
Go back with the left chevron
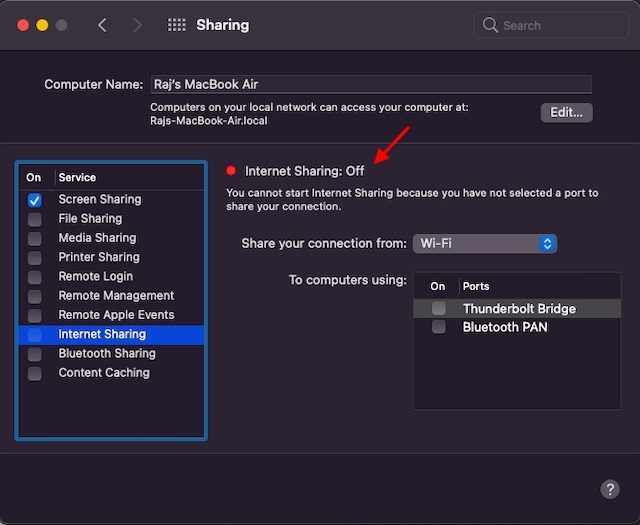102,25
